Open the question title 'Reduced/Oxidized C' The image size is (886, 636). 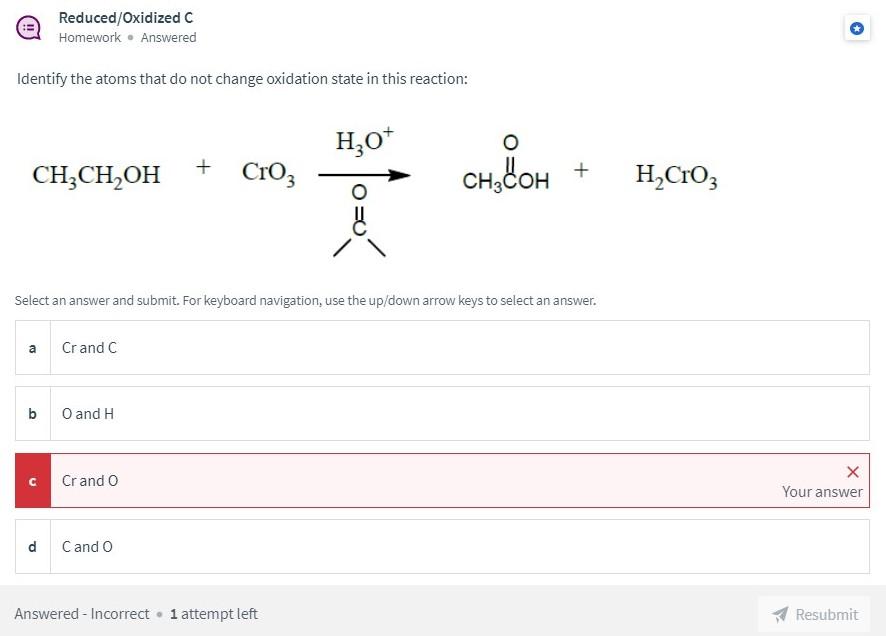click(124, 17)
